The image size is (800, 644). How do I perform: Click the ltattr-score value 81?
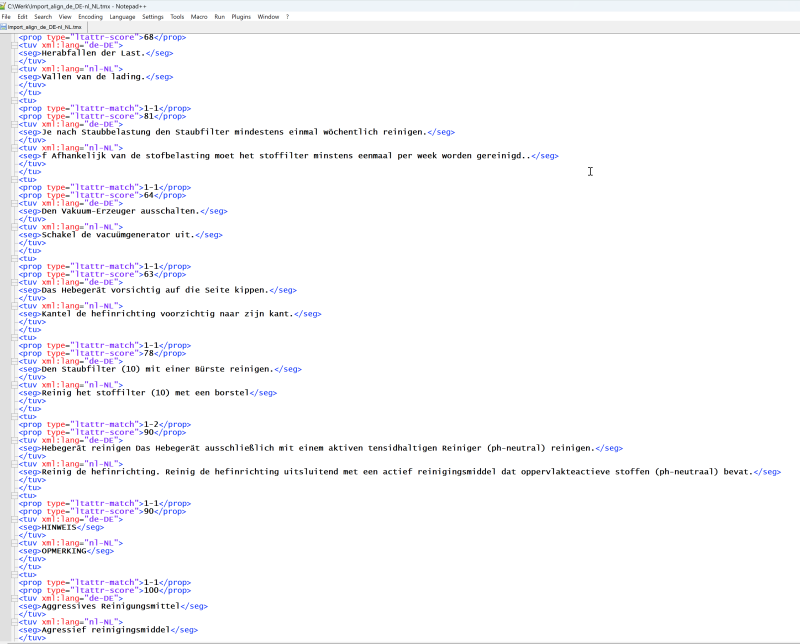(x=148, y=116)
